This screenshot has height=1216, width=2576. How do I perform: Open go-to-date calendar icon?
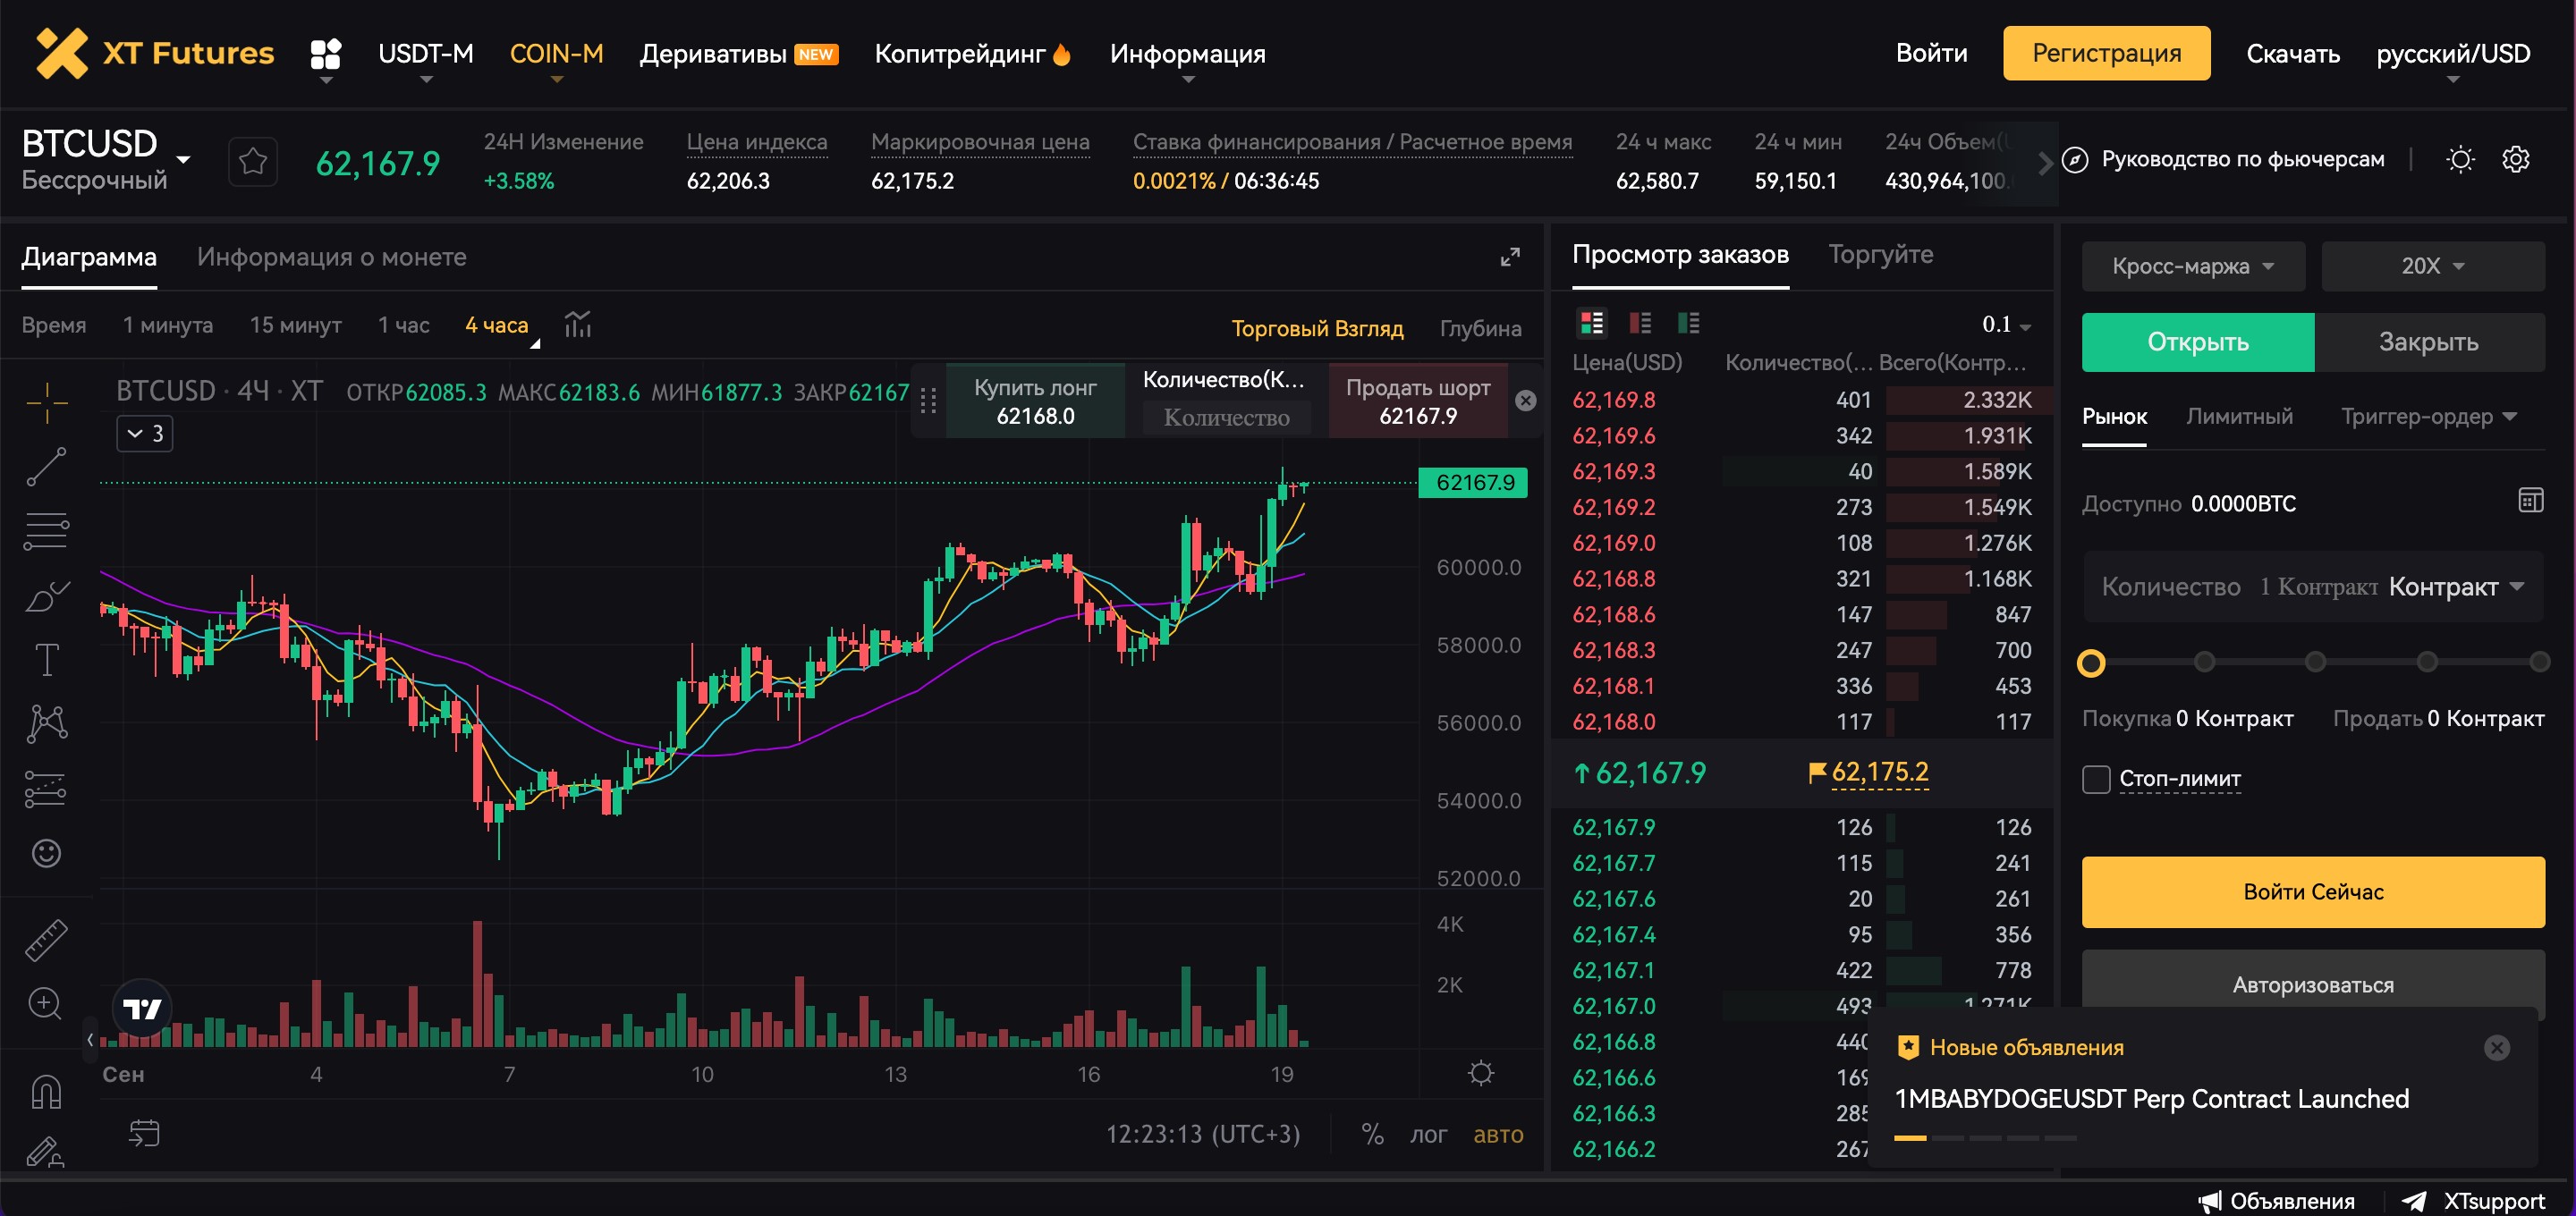[144, 1133]
